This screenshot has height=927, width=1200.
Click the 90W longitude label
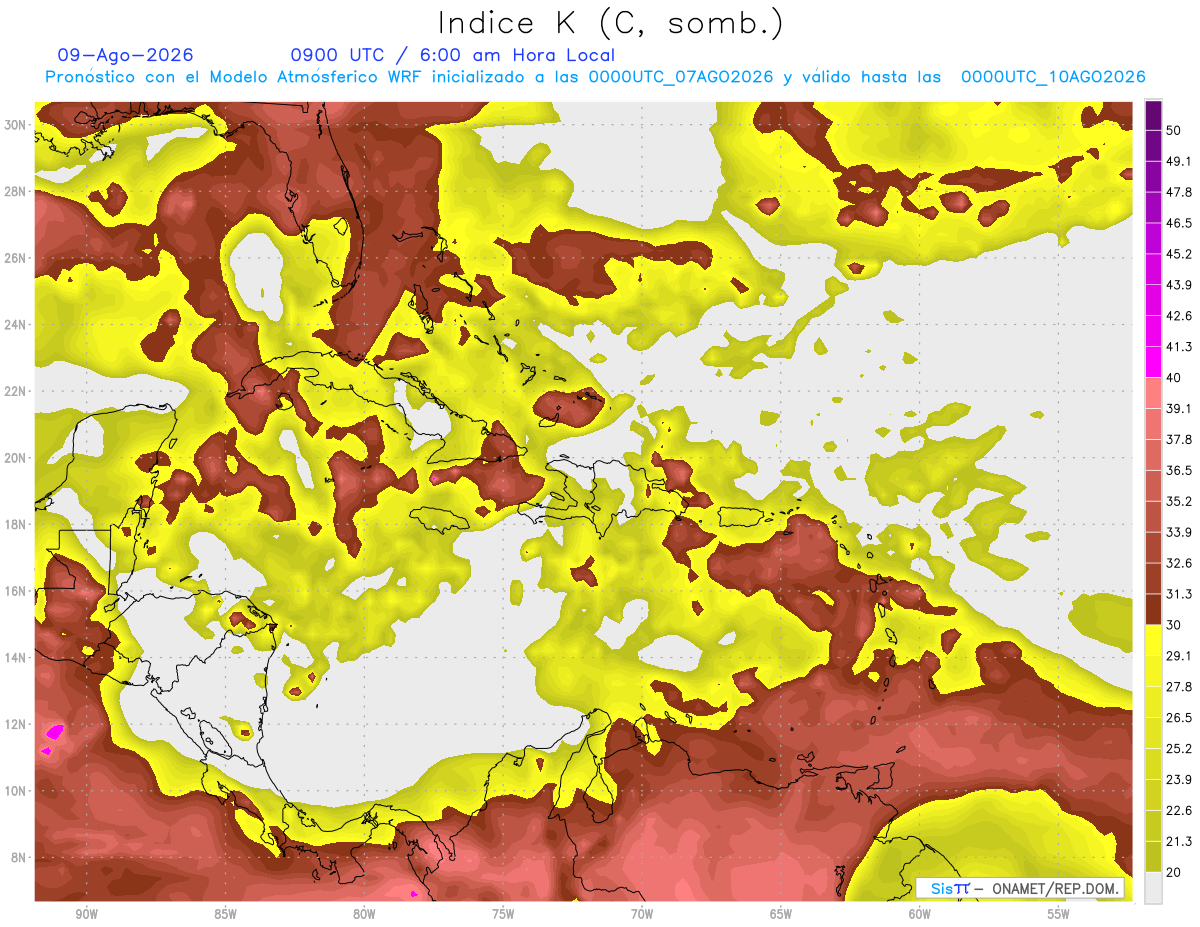[x=86, y=914]
